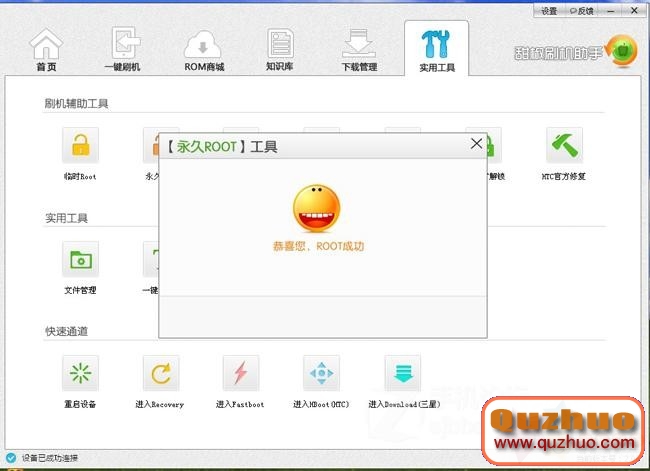The height and width of the screenshot is (471, 650).
Task: Minimize the application window
Action: click(610, 11)
